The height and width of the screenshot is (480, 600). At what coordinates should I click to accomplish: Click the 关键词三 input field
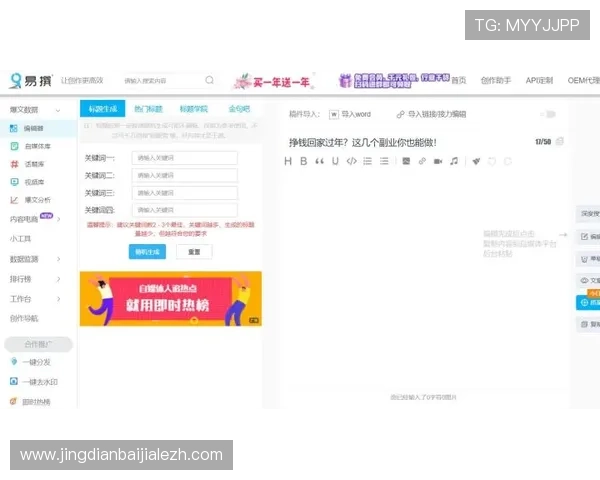185,193
